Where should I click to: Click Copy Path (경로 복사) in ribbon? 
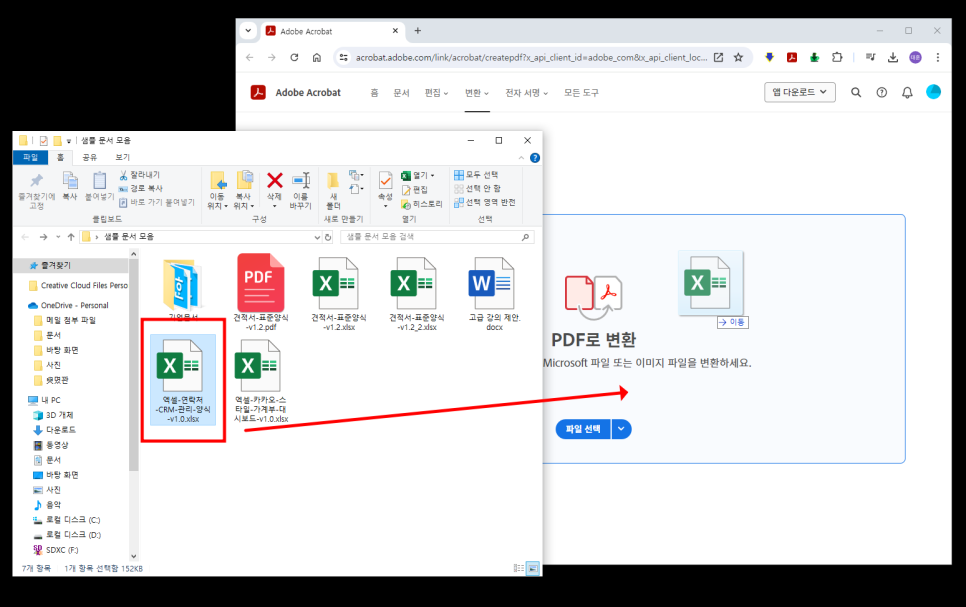[x=140, y=189]
